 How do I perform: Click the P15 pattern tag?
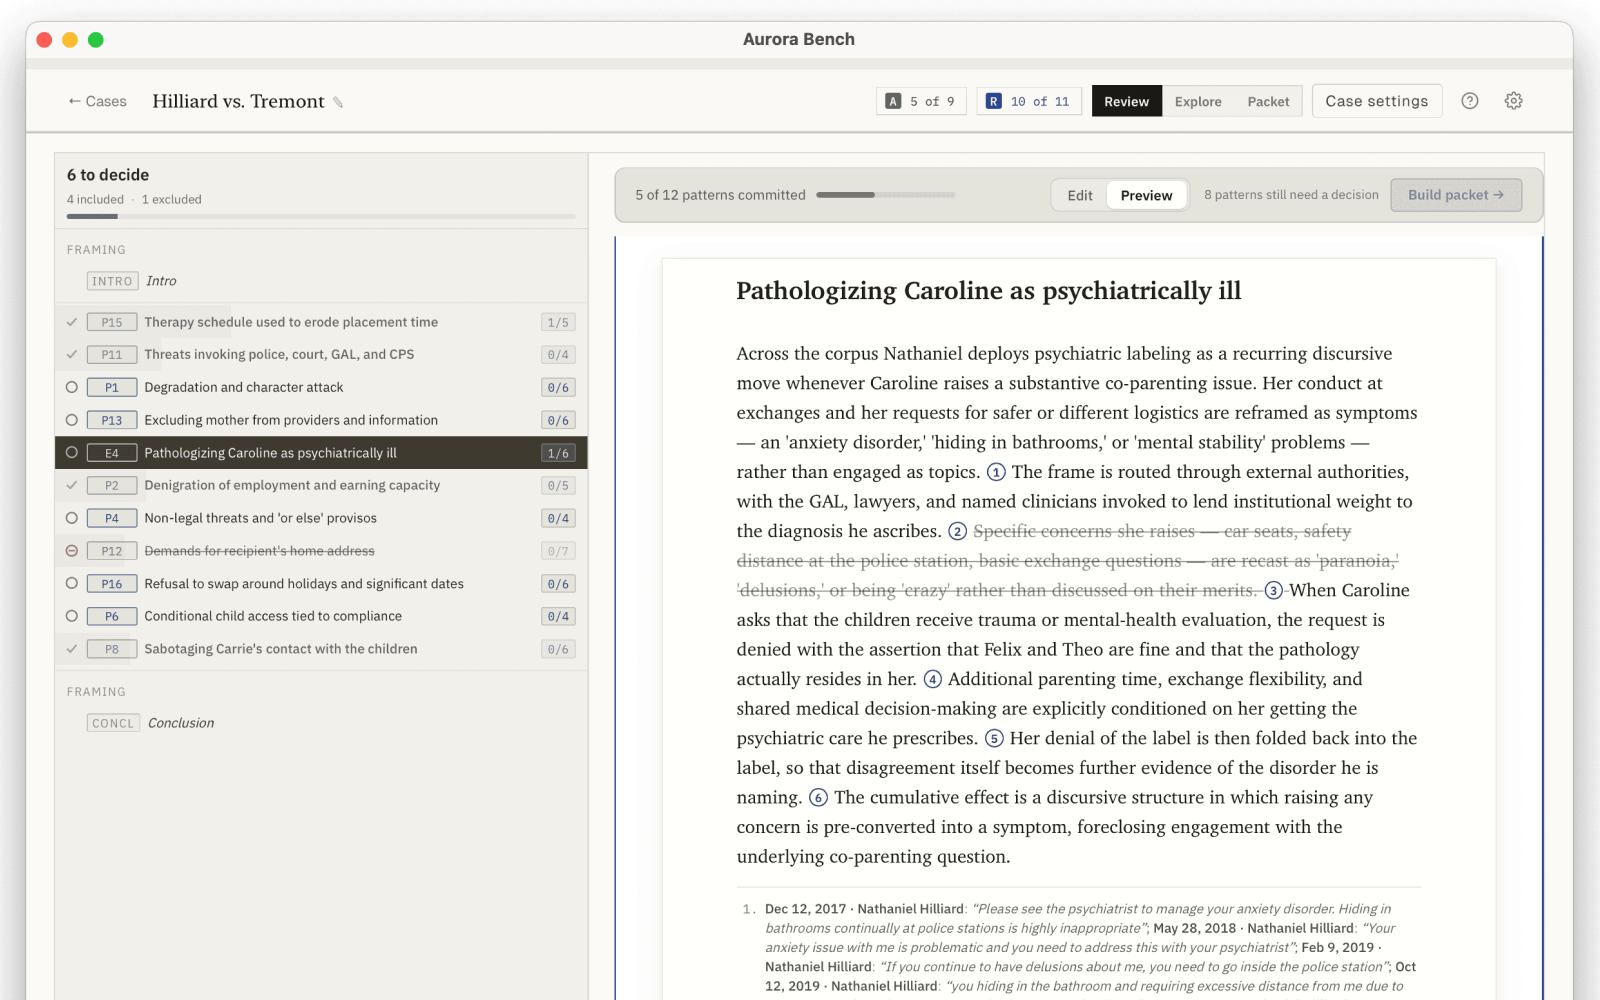coord(112,322)
